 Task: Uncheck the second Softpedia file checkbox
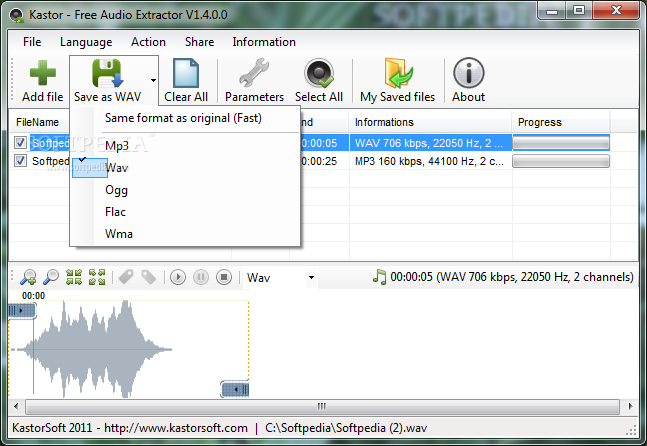tap(20, 160)
